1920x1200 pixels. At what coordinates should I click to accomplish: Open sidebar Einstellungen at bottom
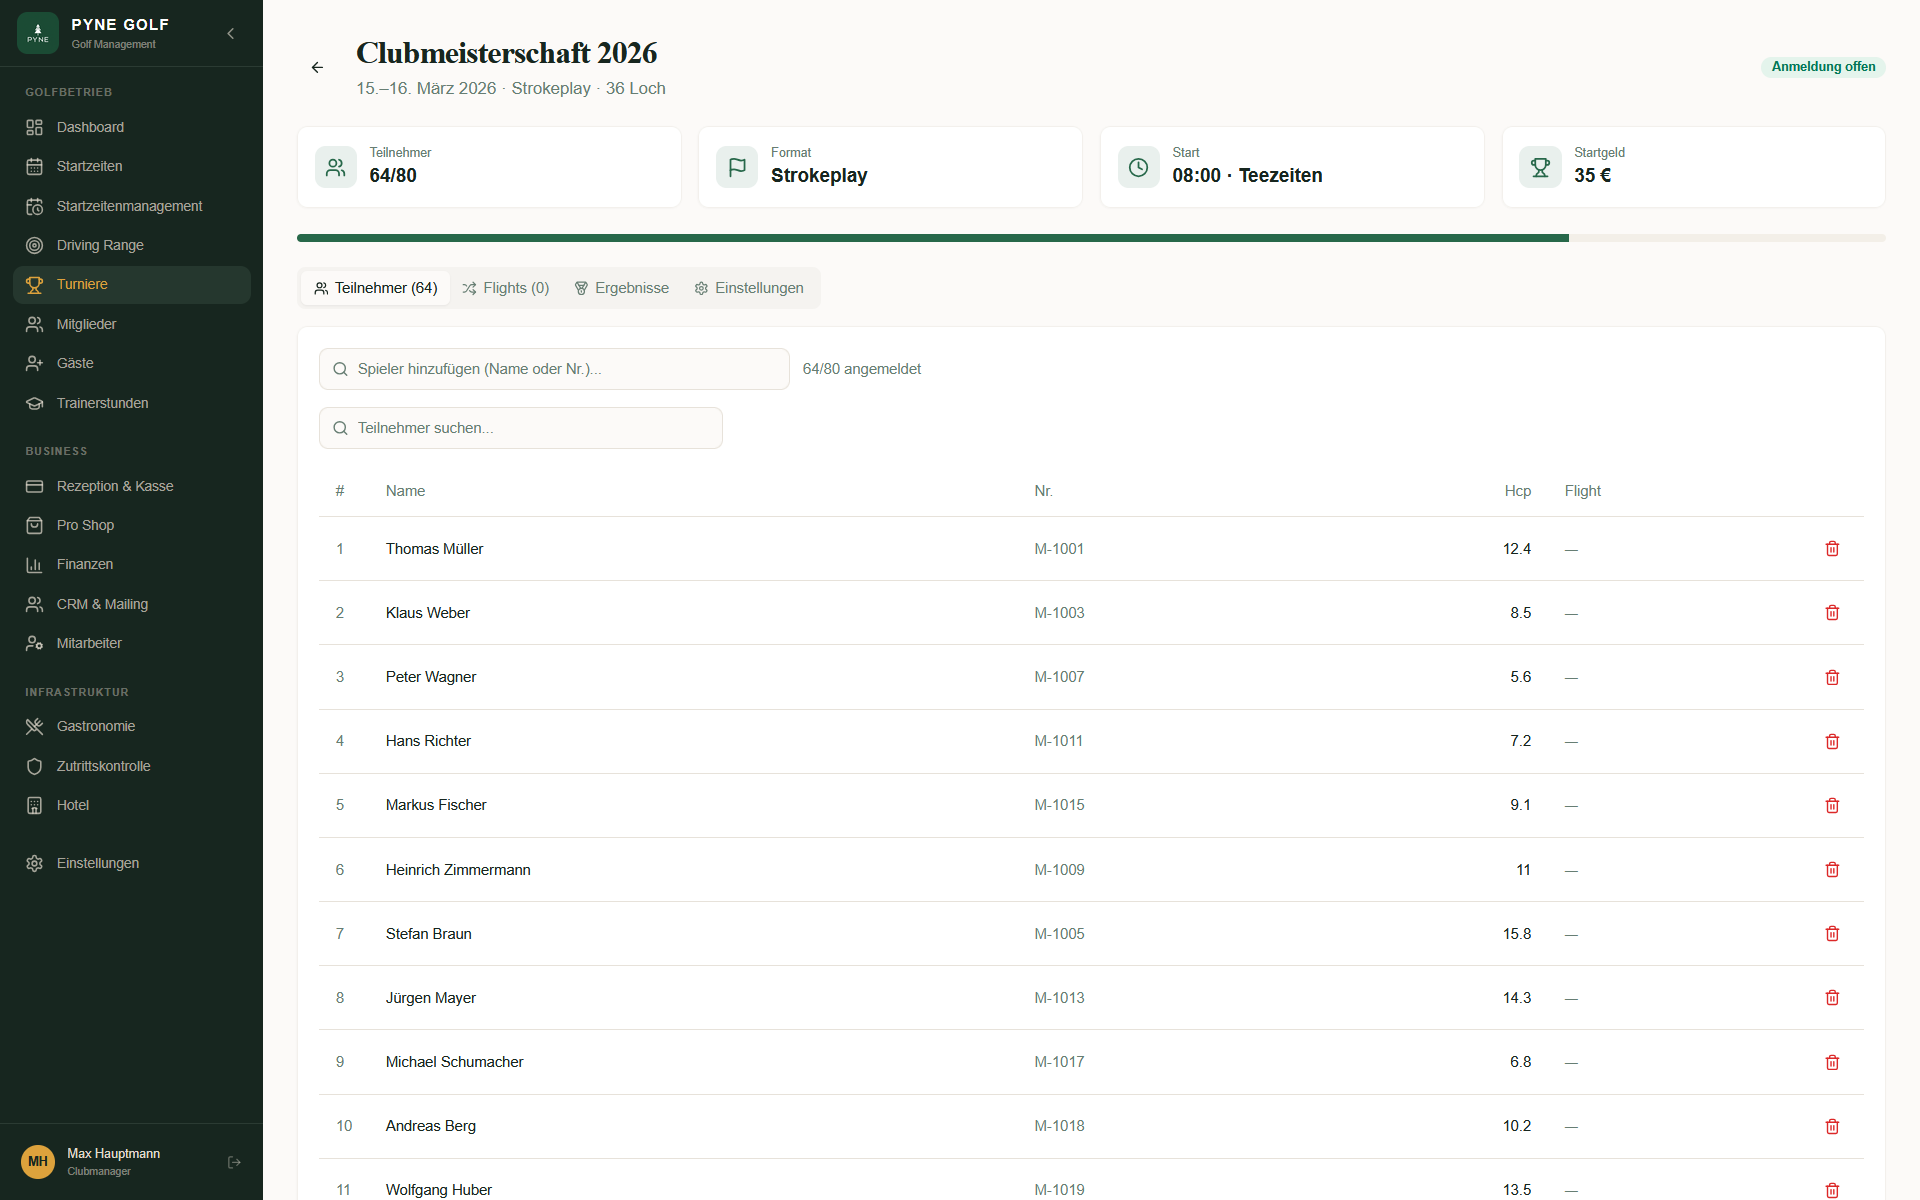(97, 863)
